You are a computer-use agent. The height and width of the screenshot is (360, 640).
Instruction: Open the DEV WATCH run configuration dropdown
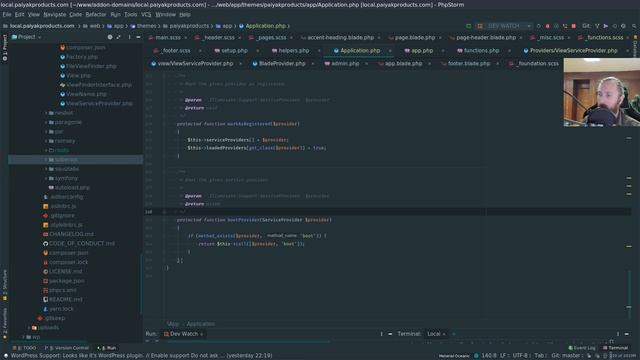504,26
